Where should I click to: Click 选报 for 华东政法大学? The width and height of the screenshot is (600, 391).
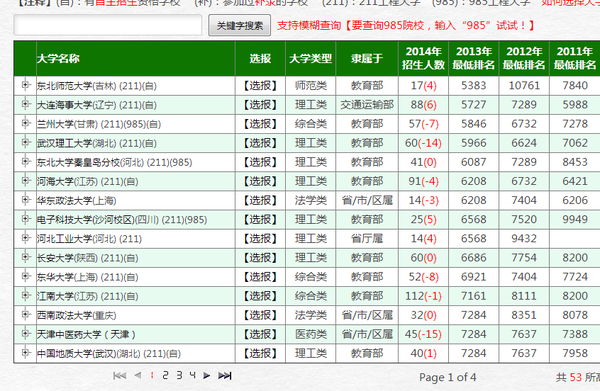(x=260, y=200)
